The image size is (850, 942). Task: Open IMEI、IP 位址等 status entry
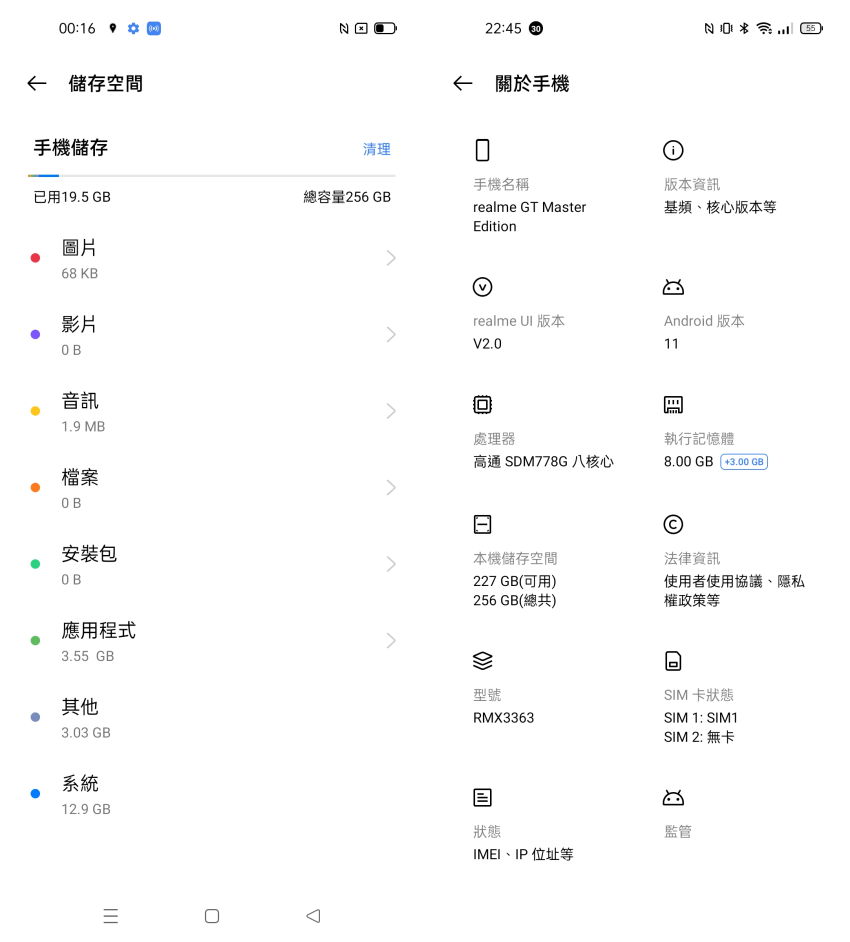click(523, 854)
